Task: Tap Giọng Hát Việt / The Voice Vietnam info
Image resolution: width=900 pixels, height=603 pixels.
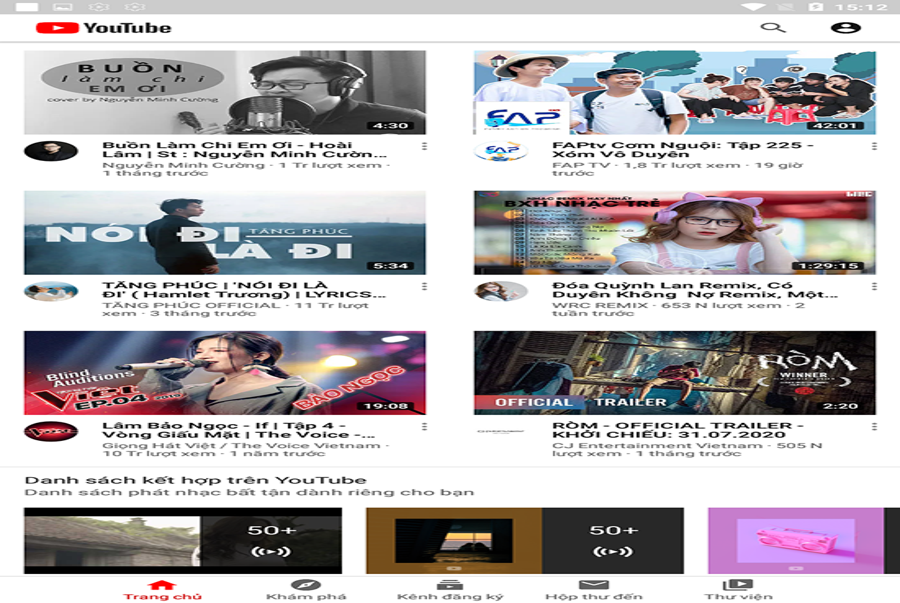Action: click(x=246, y=449)
